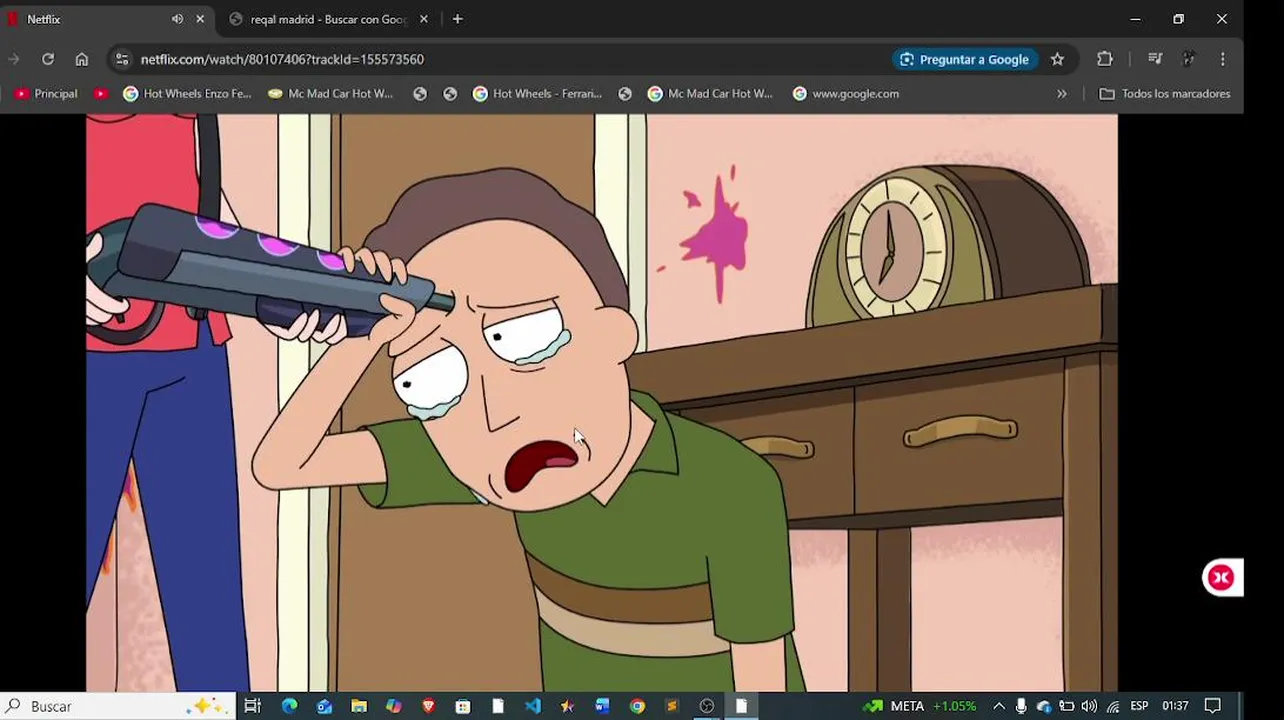The width and height of the screenshot is (1284, 720).
Task: Open Todos los marcadores folder
Action: (x=1164, y=93)
